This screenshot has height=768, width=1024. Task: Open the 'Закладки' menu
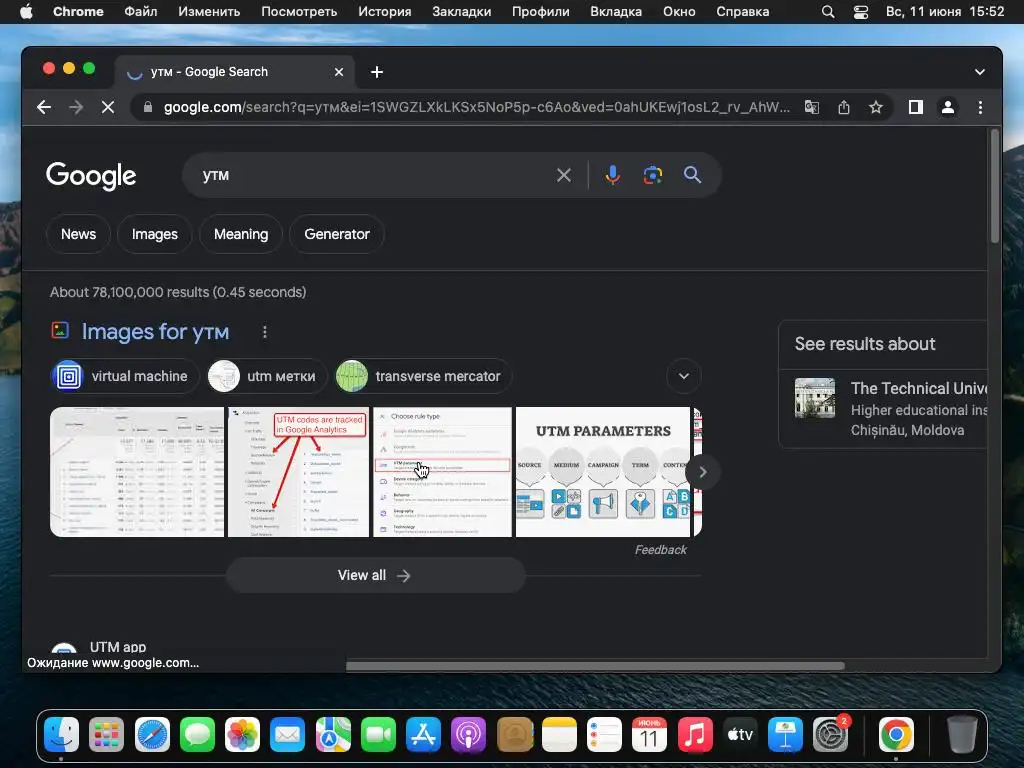[x=462, y=12]
